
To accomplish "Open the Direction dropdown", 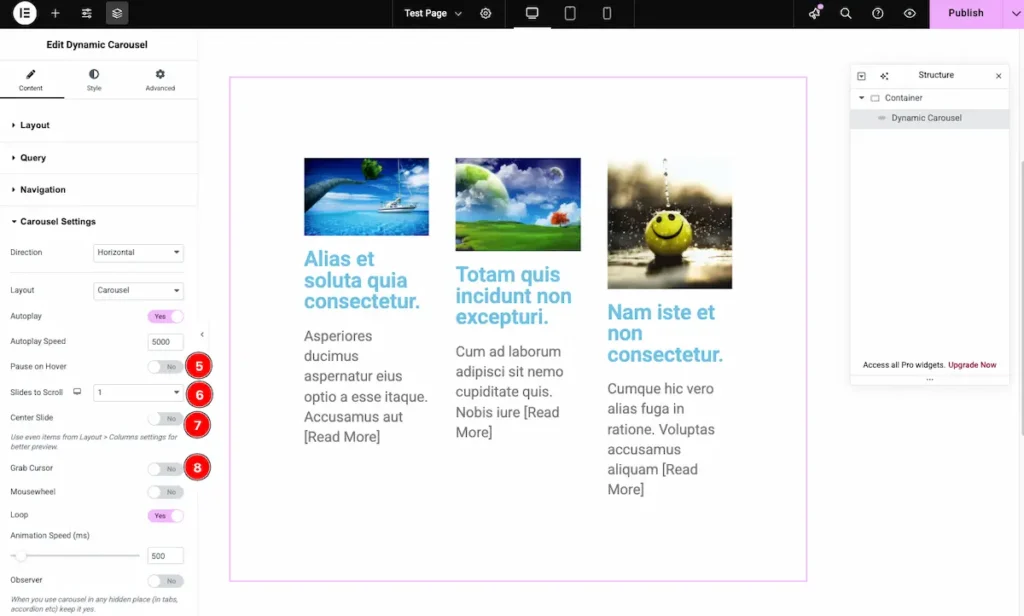I will point(138,253).
